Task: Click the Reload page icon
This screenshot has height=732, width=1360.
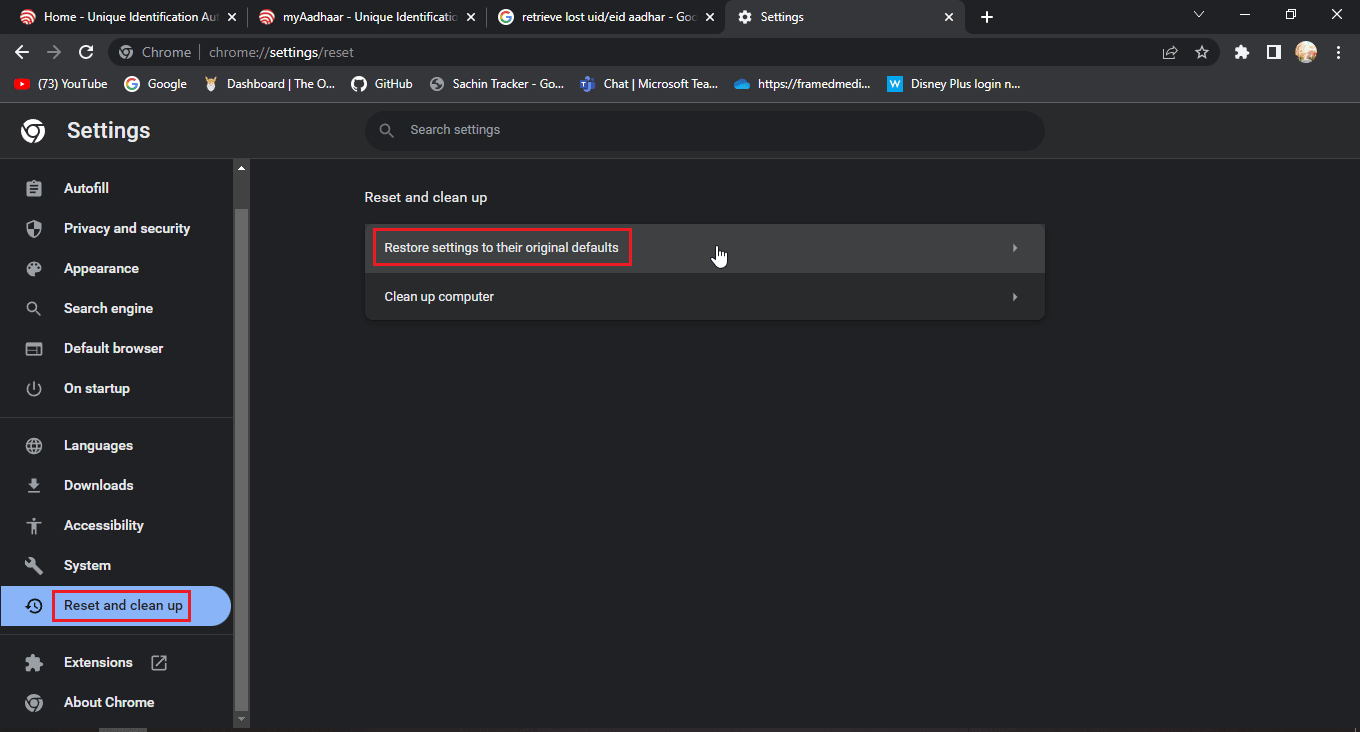Action: (86, 53)
